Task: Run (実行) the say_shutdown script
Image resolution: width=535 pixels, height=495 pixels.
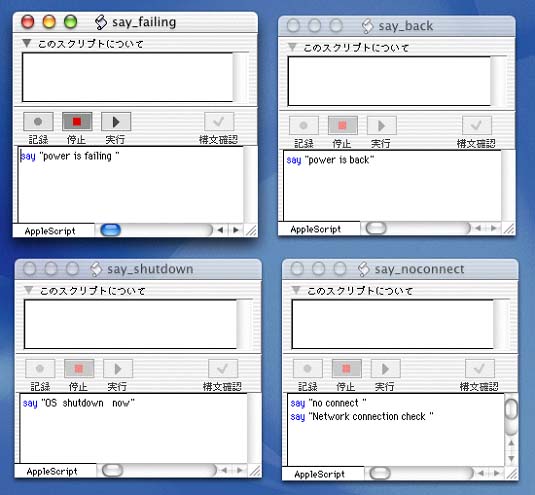Action: point(118,368)
